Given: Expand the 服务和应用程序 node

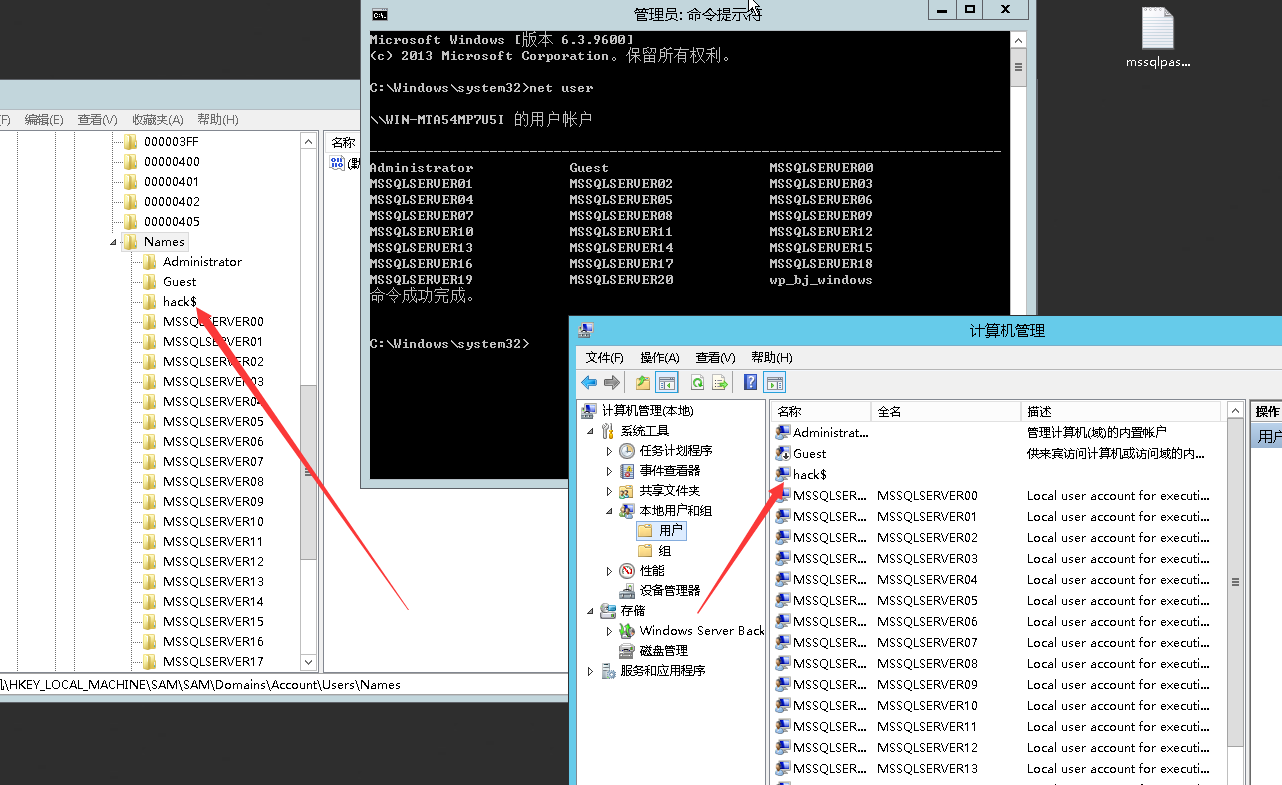Looking at the screenshot, I should tap(590, 671).
